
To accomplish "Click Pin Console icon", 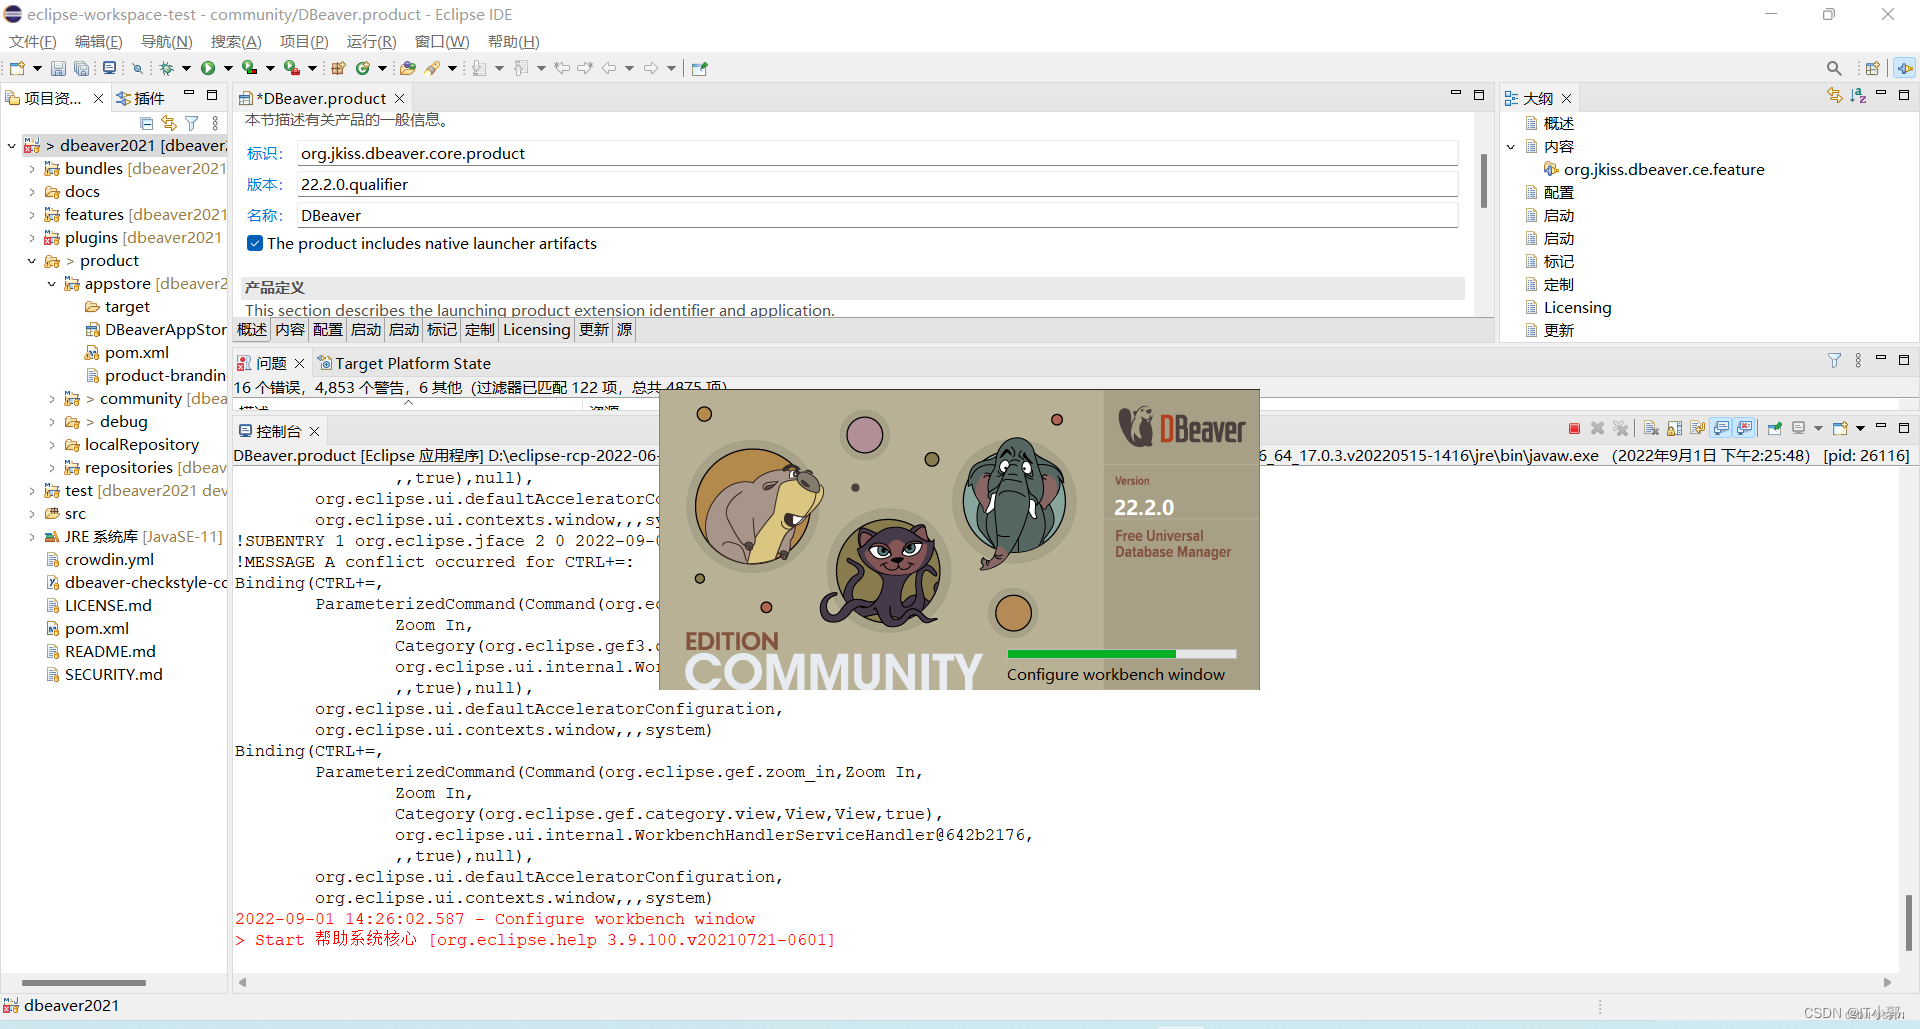I will pos(1775,428).
